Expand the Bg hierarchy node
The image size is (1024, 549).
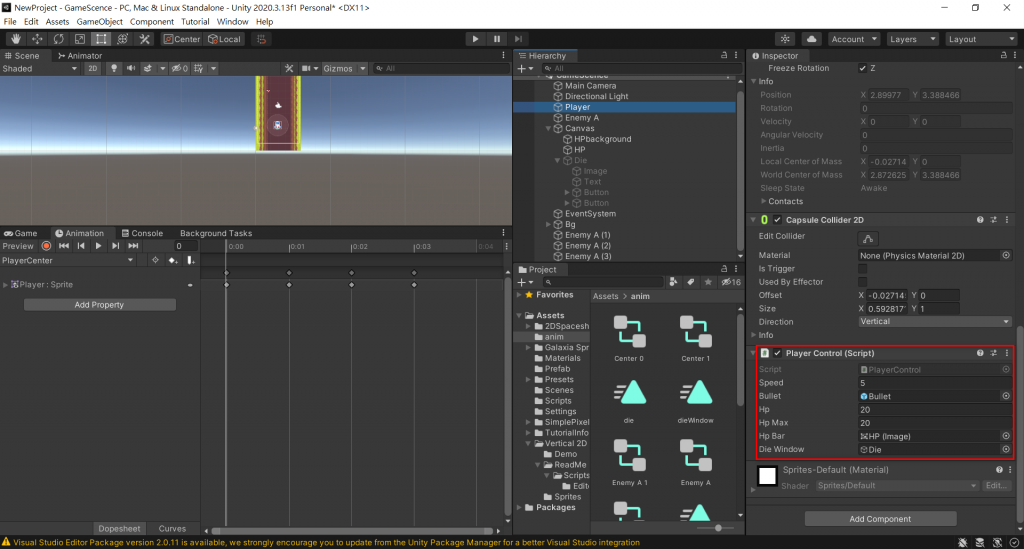549,225
